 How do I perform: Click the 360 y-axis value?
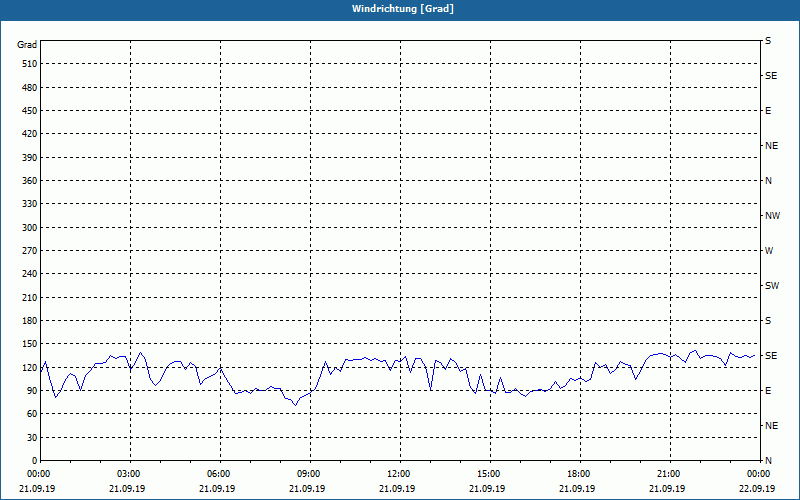(30, 181)
